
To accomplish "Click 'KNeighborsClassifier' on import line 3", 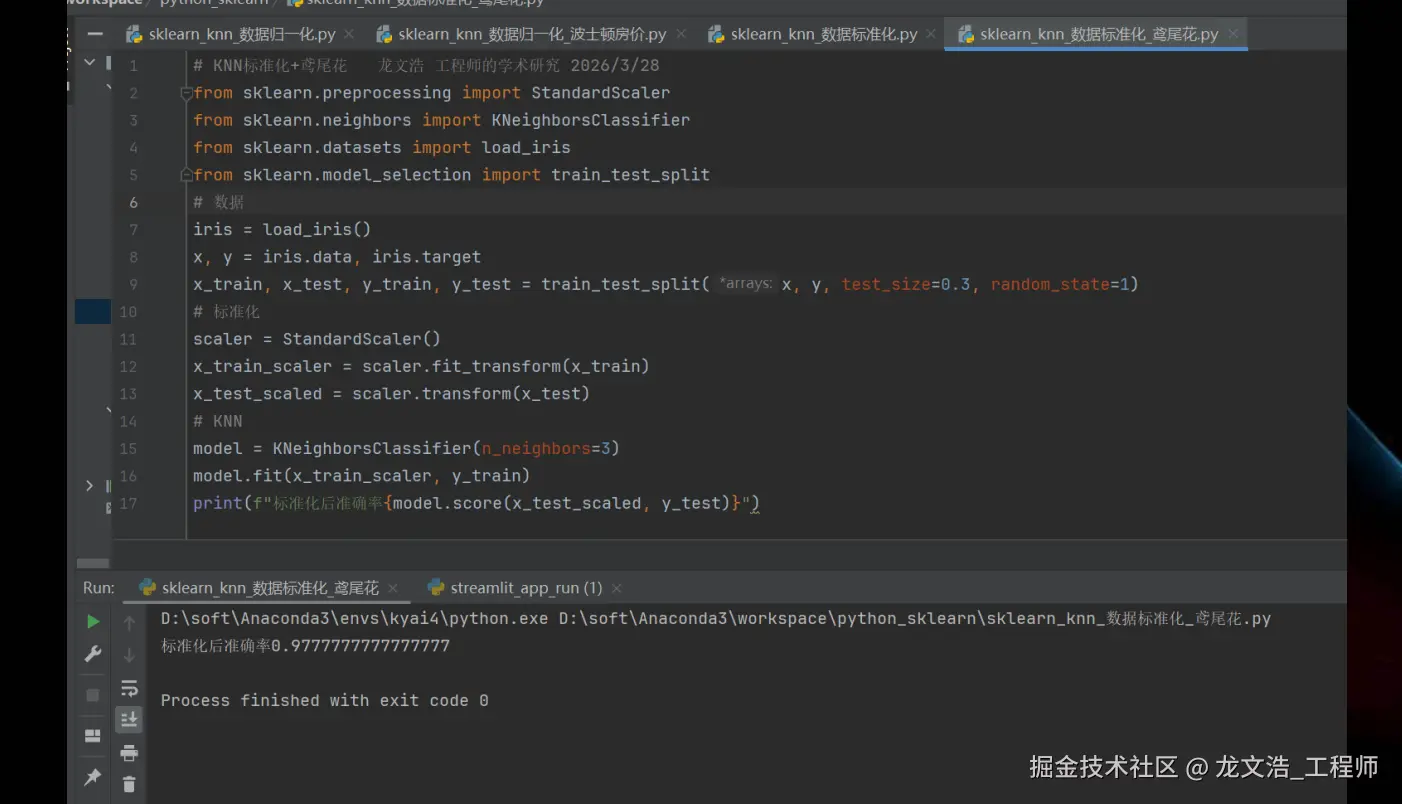I will [x=590, y=120].
